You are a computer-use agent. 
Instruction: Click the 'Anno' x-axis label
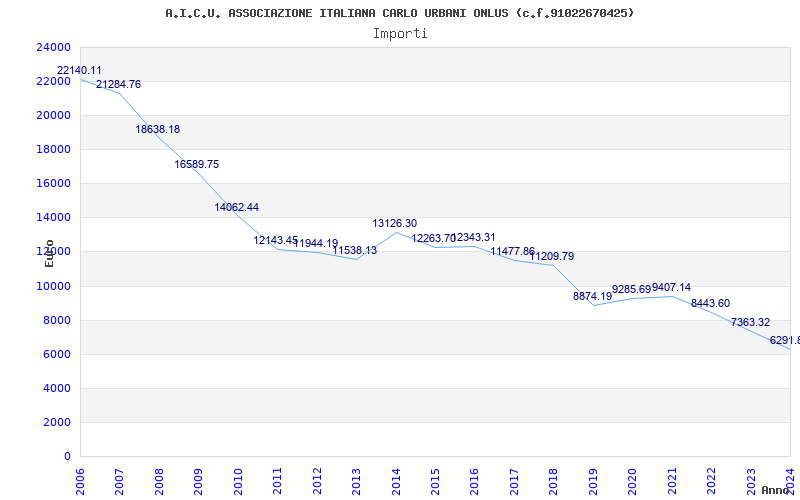775,490
